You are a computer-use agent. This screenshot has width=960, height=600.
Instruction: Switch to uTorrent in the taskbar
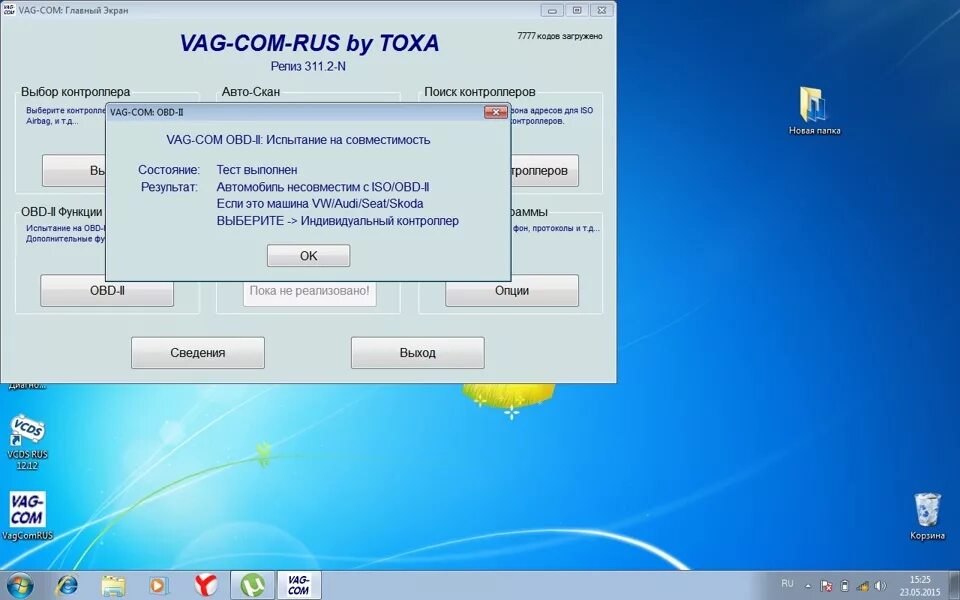pyautogui.click(x=252, y=585)
